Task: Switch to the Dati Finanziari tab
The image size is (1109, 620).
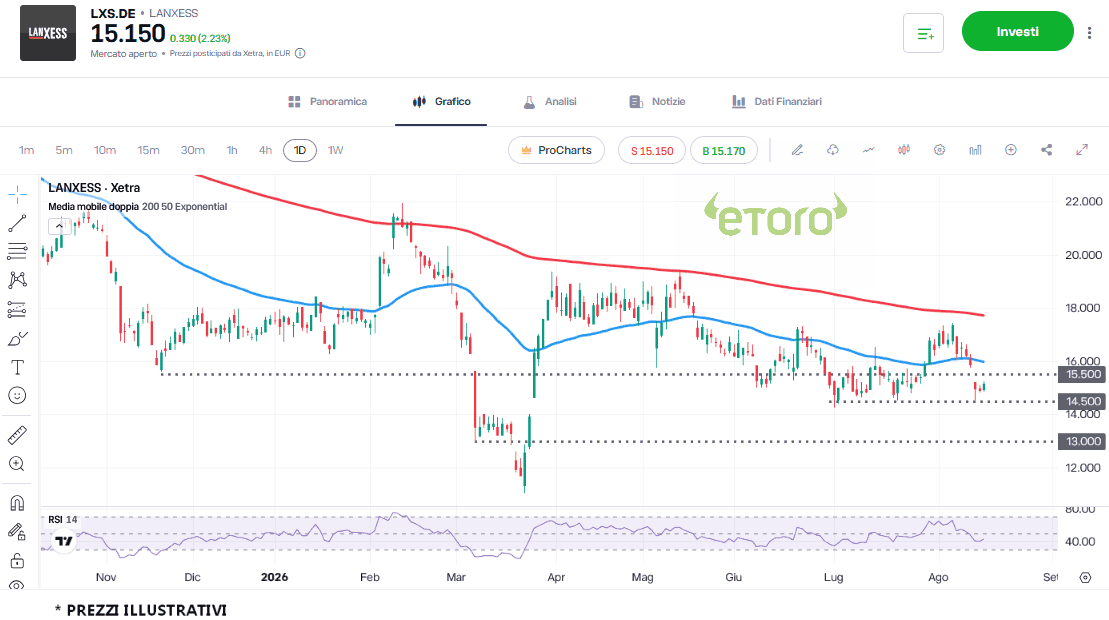Action: (x=777, y=102)
